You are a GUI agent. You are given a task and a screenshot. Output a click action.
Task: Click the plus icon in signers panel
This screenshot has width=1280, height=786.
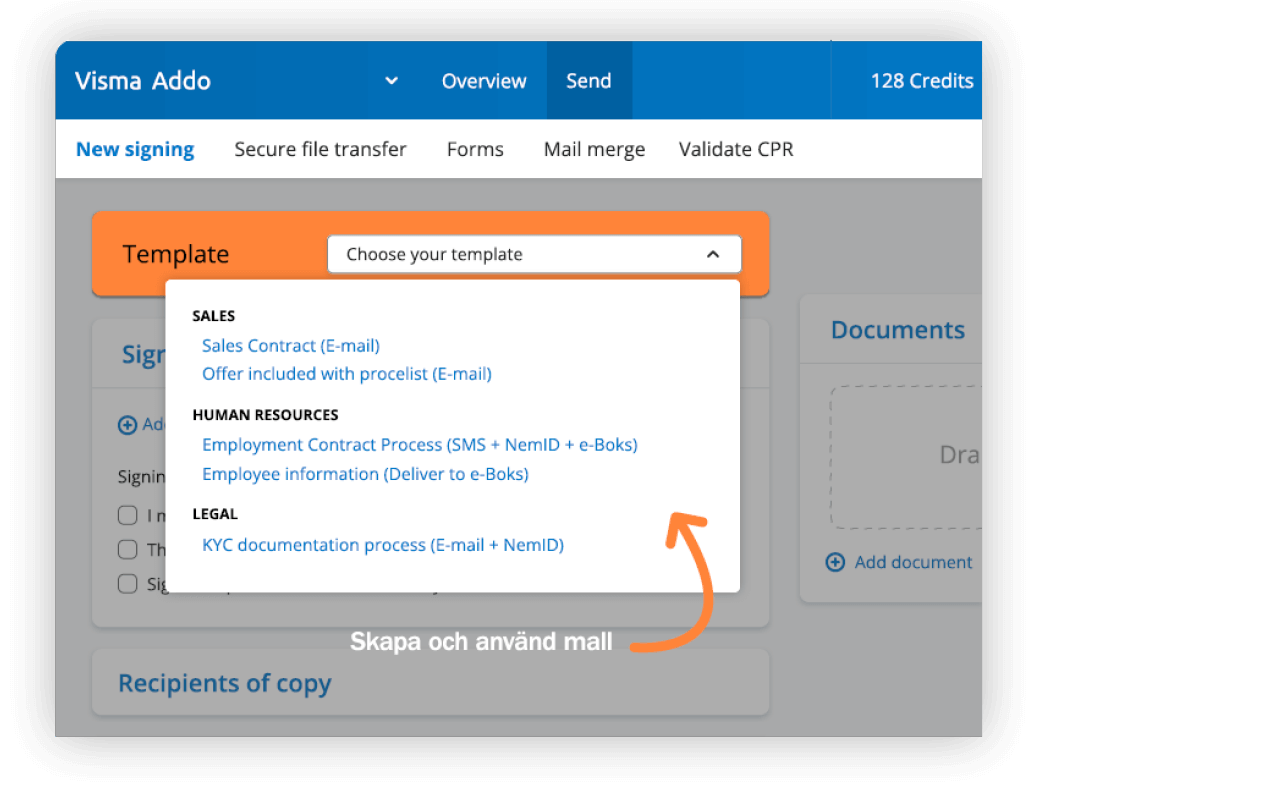(x=127, y=425)
